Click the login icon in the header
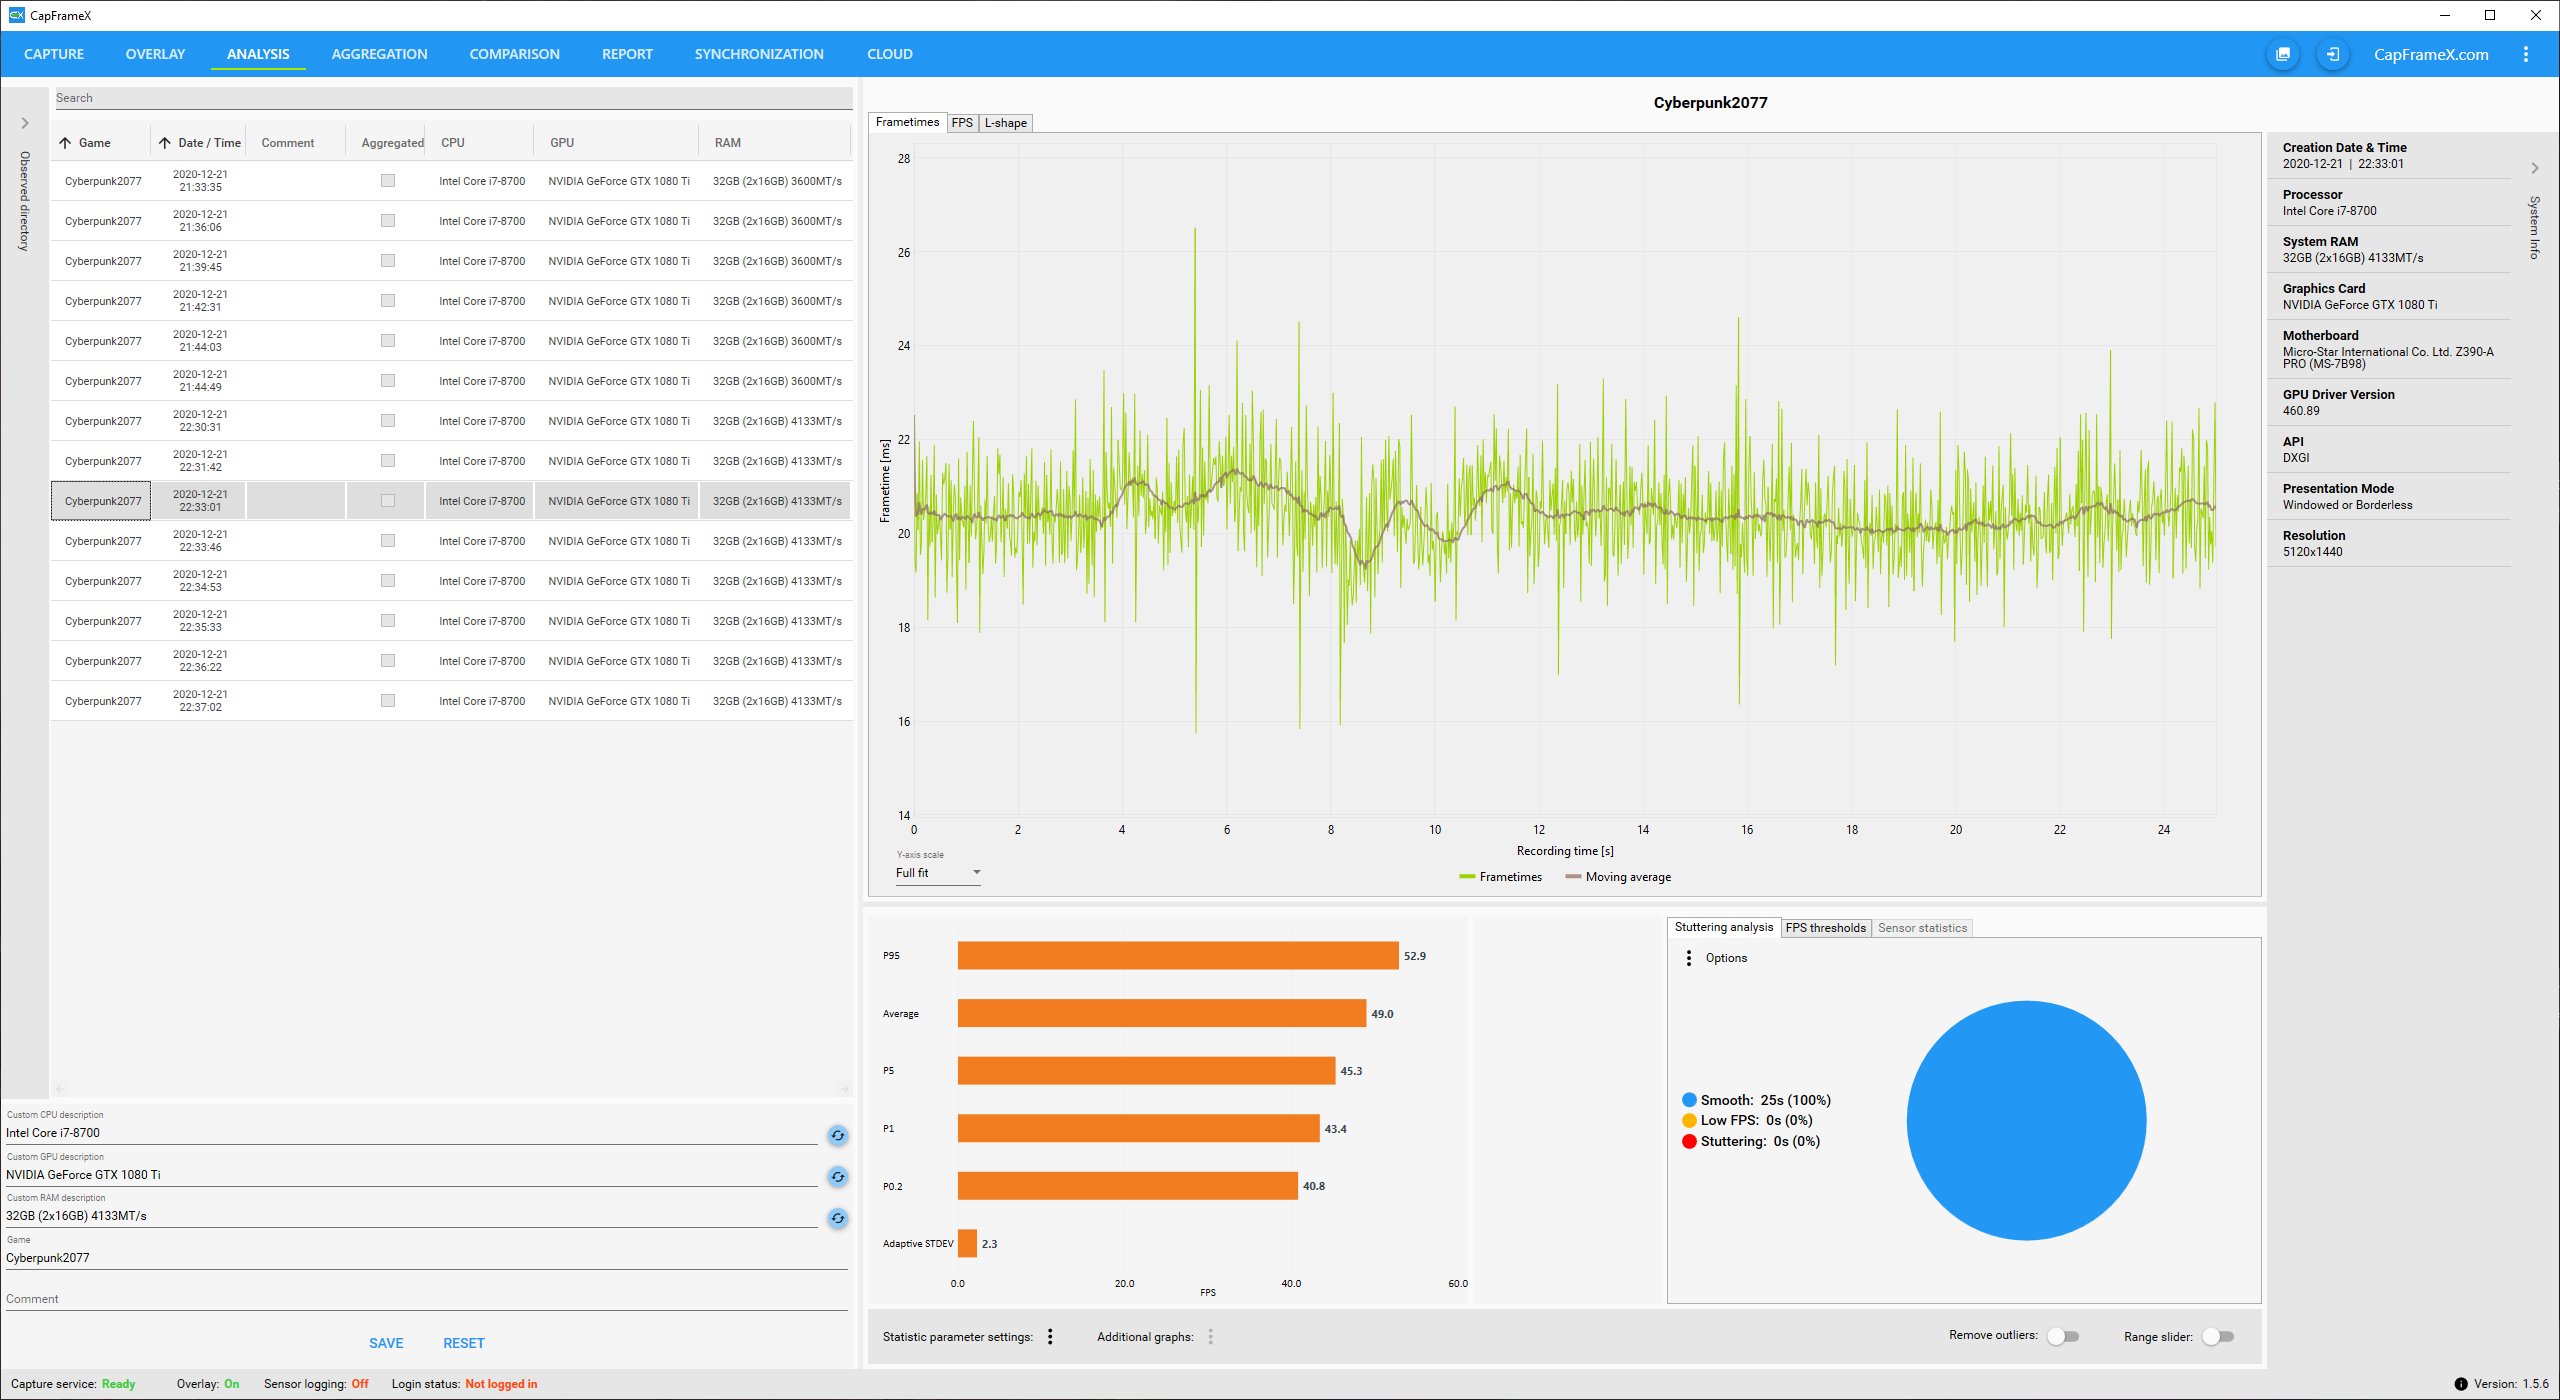The height and width of the screenshot is (1400, 2560). click(x=2333, y=54)
